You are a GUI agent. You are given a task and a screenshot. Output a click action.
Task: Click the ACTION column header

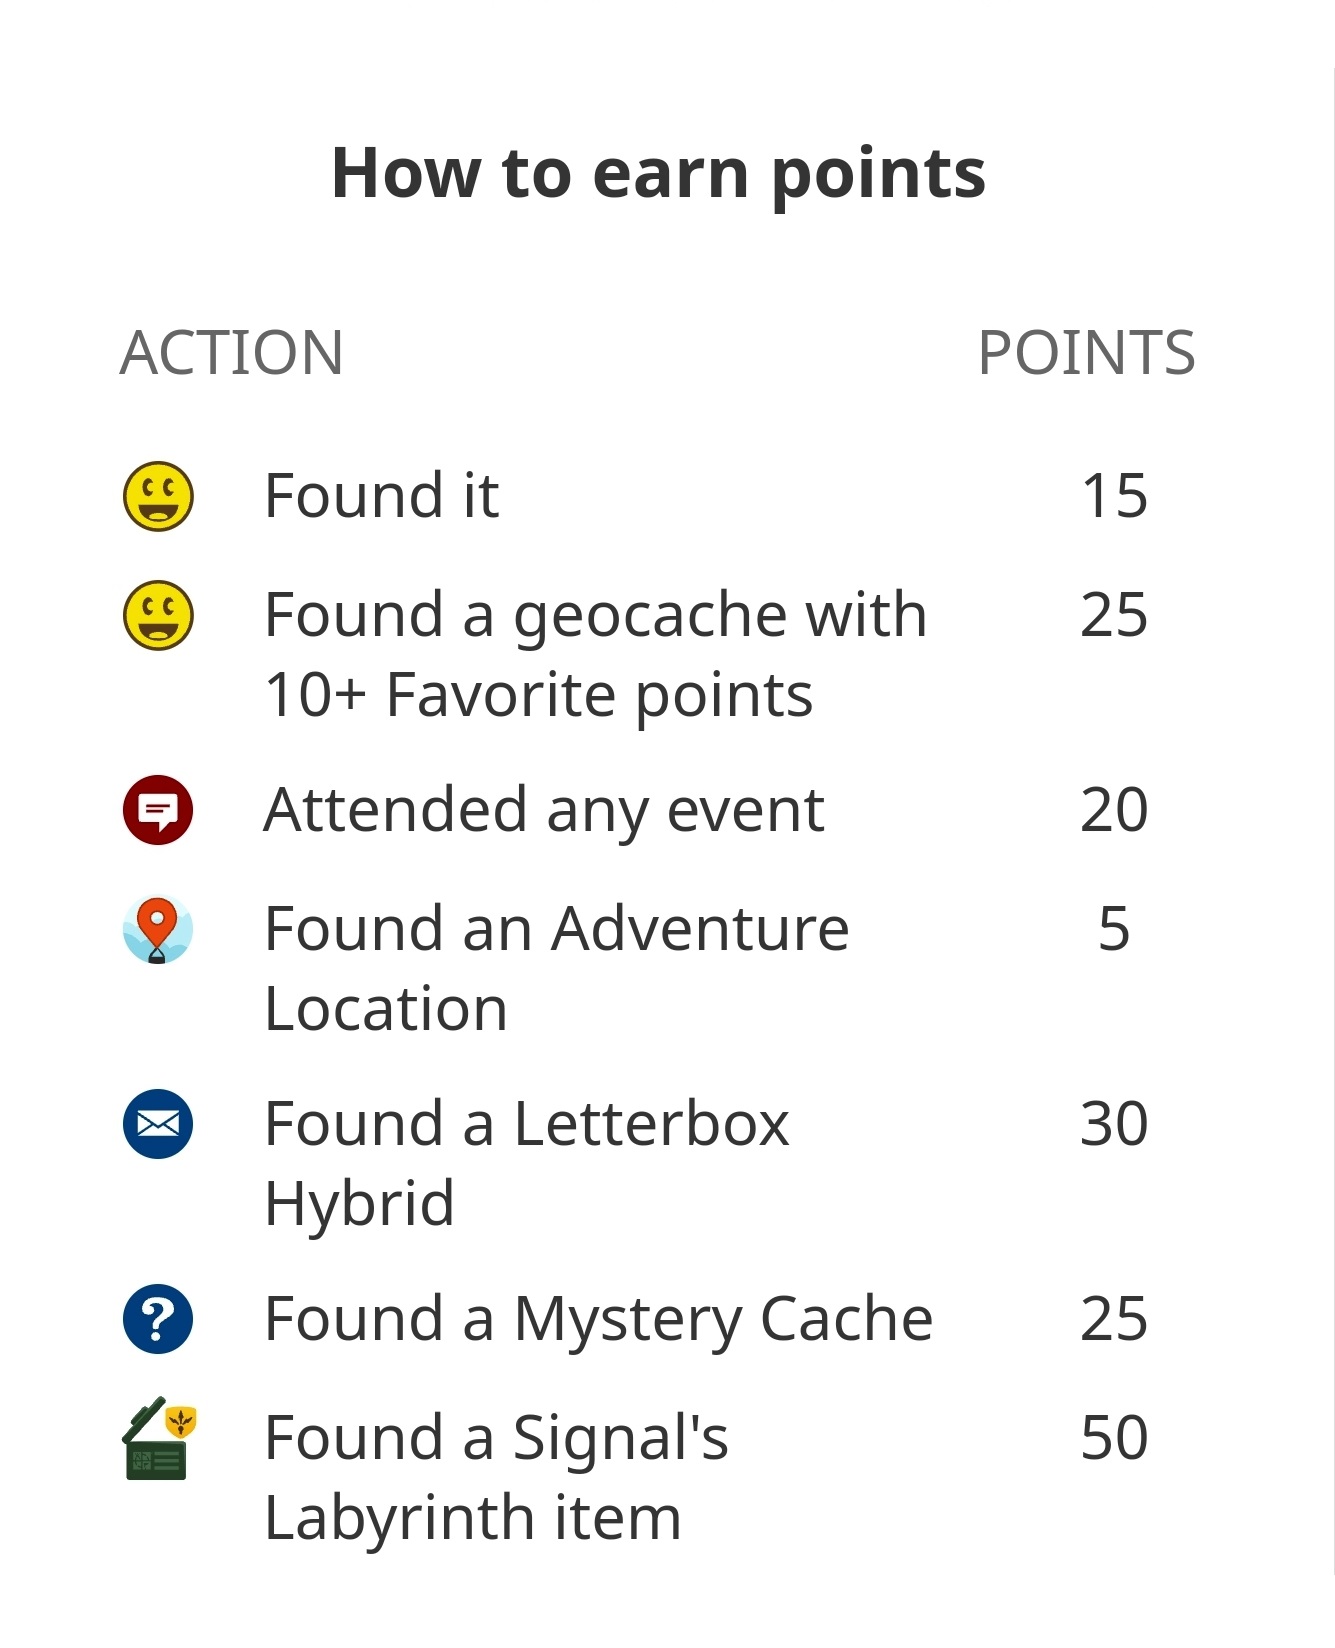(x=232, y=353)
